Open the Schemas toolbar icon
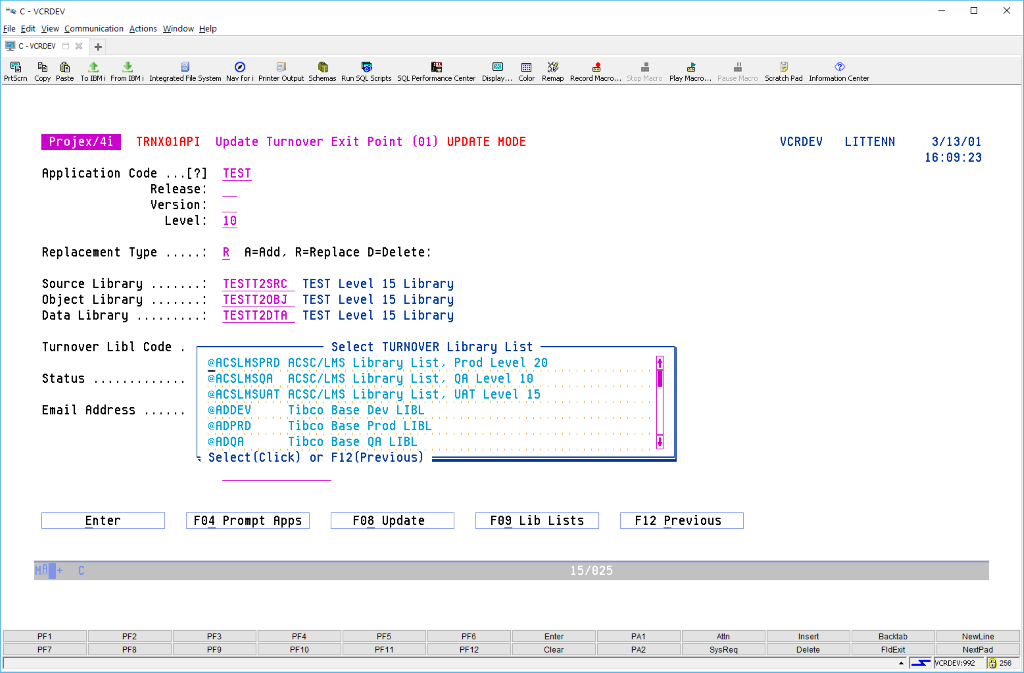 point(322,71)
